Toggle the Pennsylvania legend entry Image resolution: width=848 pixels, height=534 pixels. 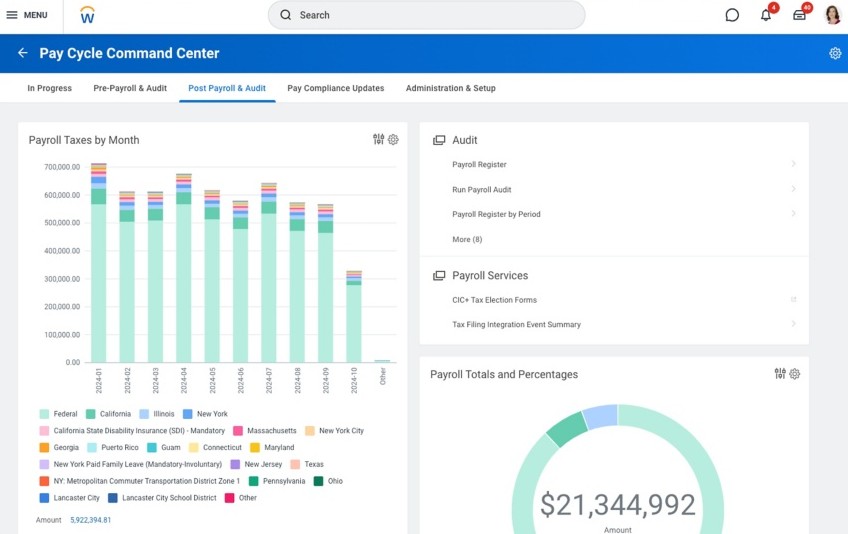tap(277, 481)
